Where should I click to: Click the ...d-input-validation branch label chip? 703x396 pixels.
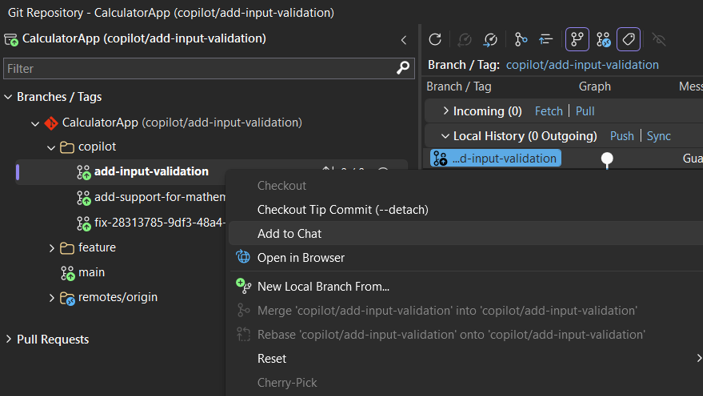[x=495, y=158]
